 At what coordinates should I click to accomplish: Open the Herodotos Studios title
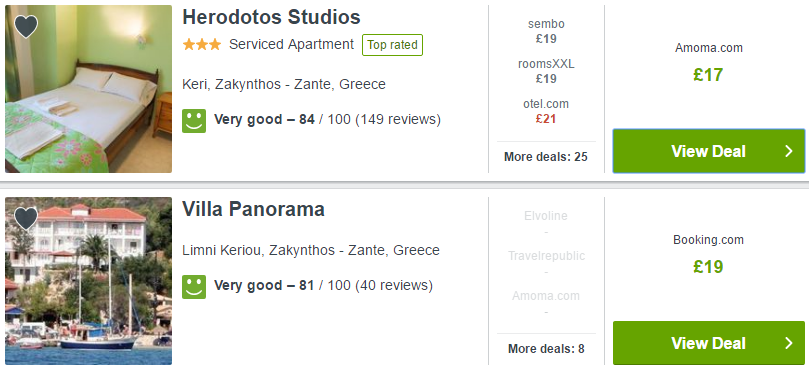point(271,17)
